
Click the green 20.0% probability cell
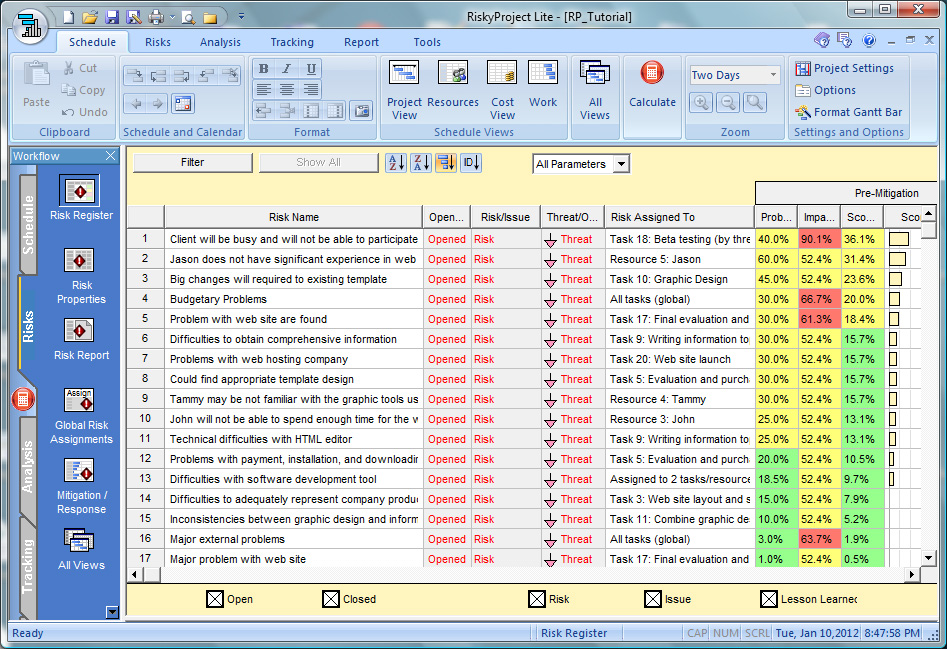[776, 459]
